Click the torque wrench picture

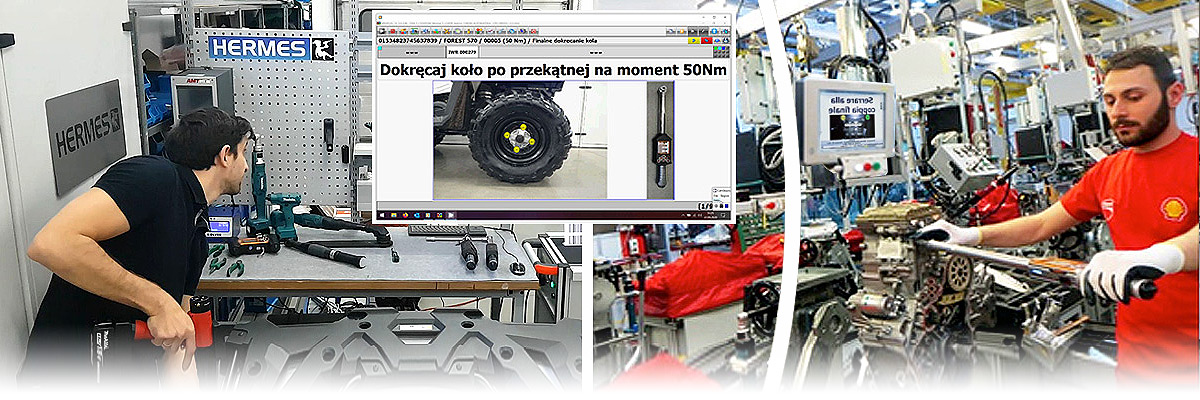pos(660,139)
